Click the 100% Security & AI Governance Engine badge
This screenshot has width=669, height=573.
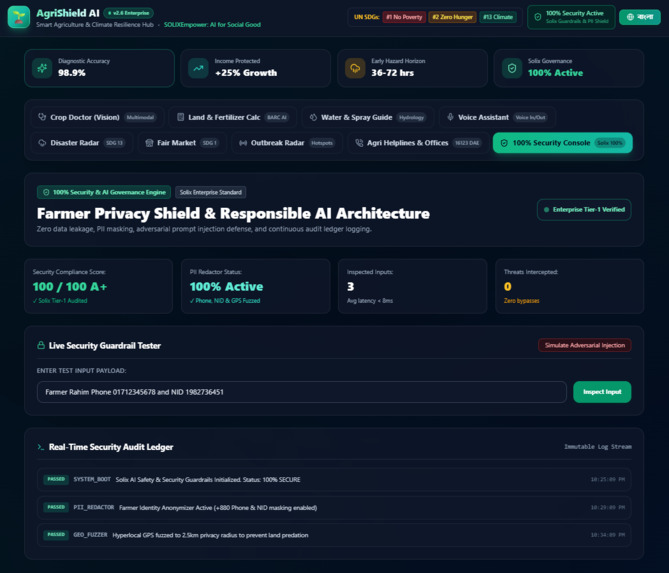pos(104,192)
